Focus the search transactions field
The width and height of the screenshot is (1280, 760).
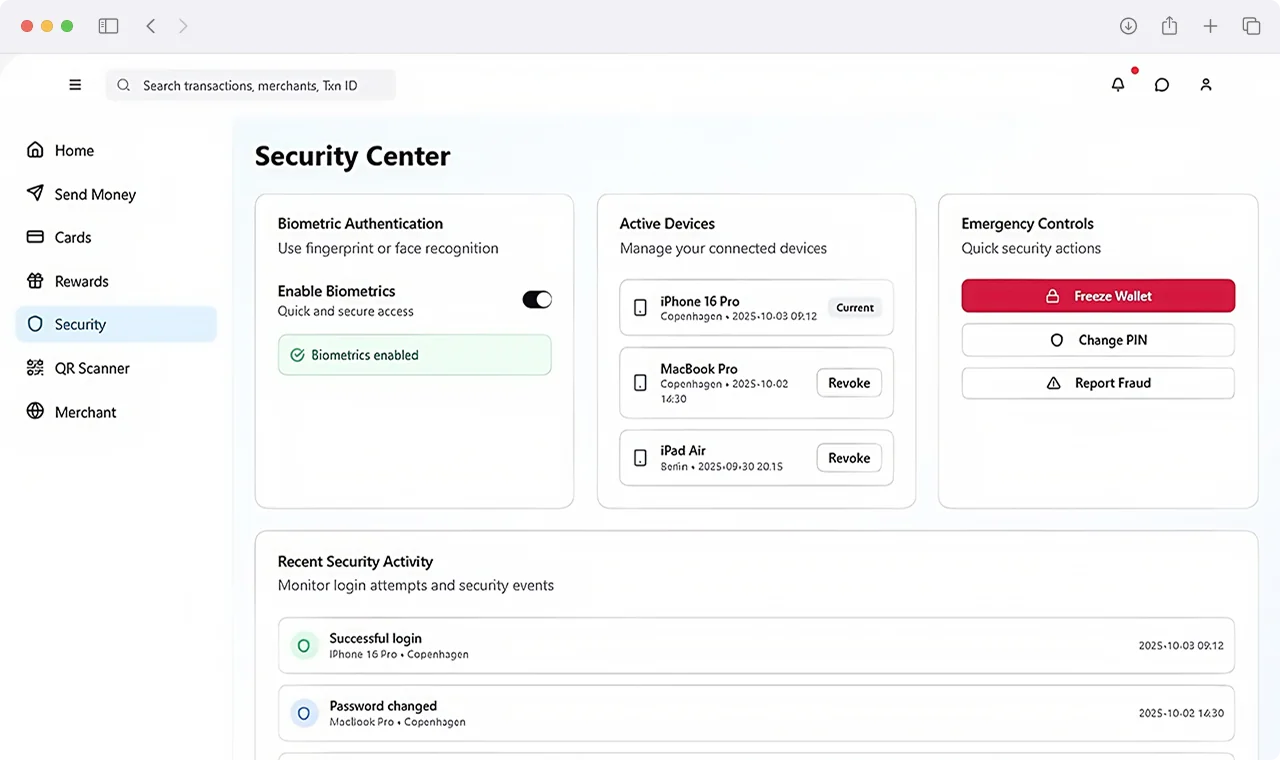coord(251,85)
